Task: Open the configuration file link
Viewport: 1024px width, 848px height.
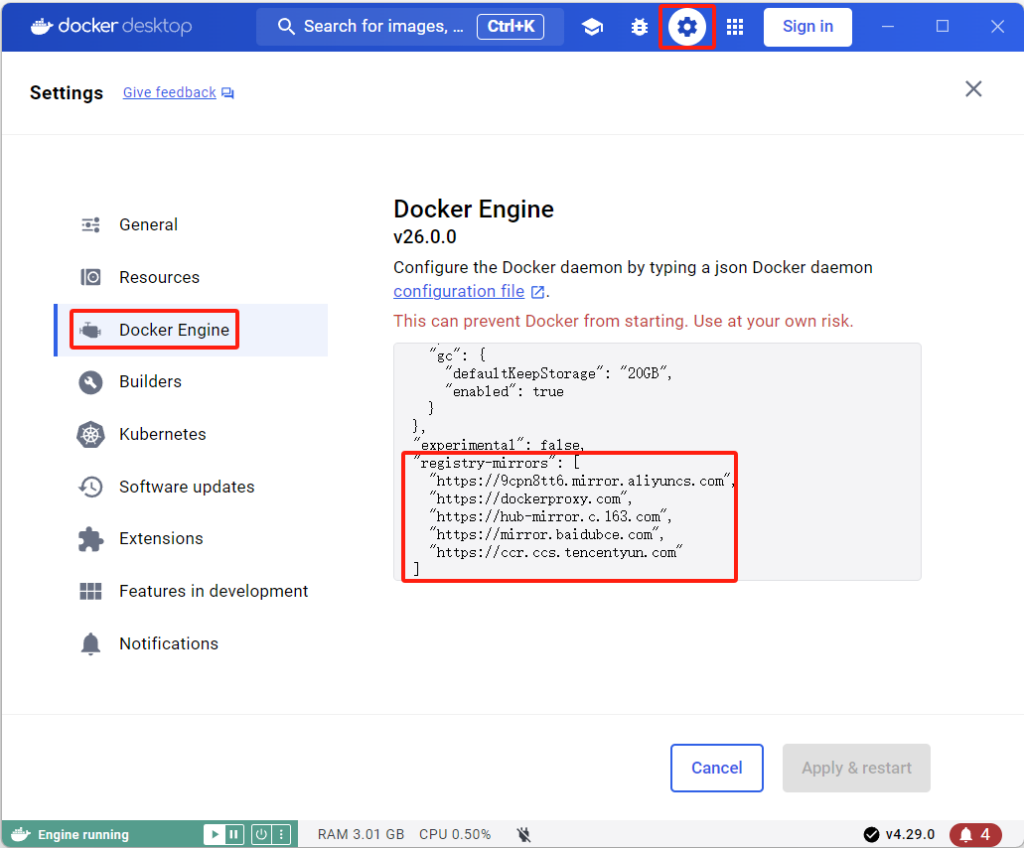Action: pyautogui.click(x=458, y=291)
